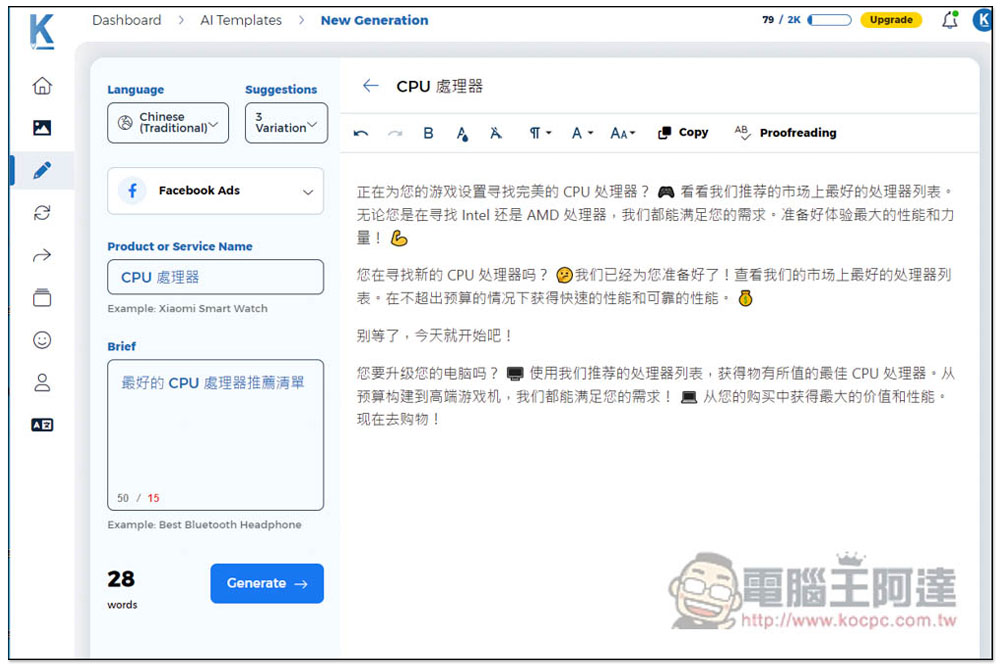Open the image generator sidebar icon
1000x667 pixels.
coord(42,128)
